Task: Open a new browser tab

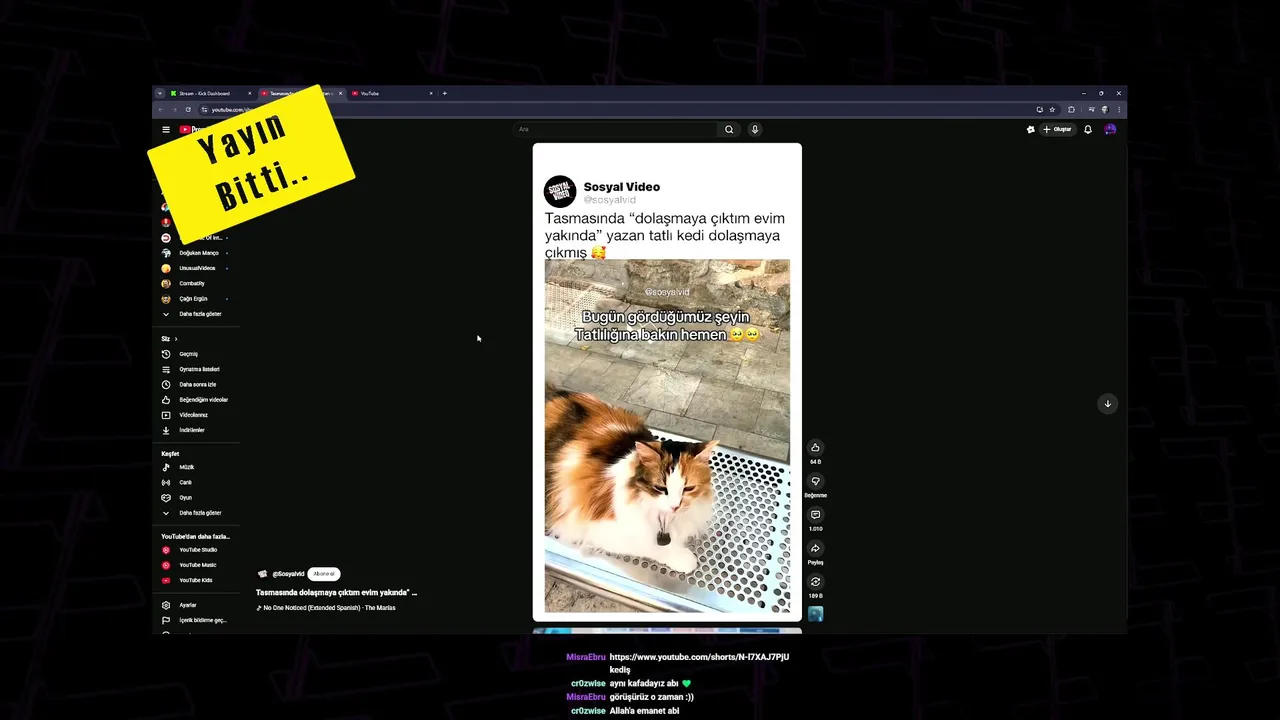Action: point(445,93)
